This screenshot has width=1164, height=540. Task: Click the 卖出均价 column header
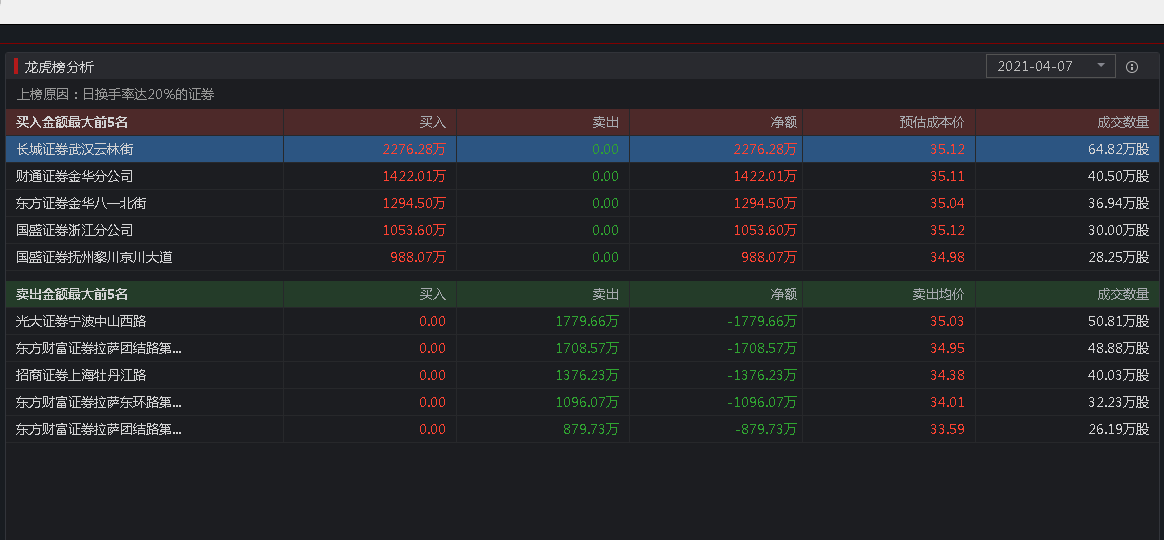[x=938, y=294]
